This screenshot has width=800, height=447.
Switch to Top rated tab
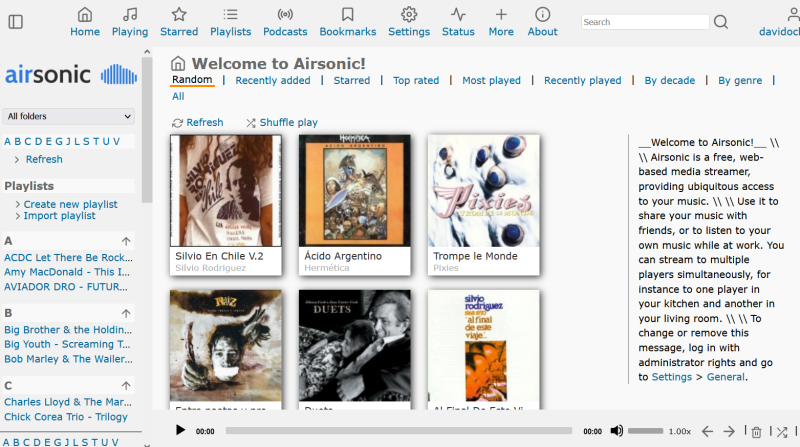click(x=416, y=80)
